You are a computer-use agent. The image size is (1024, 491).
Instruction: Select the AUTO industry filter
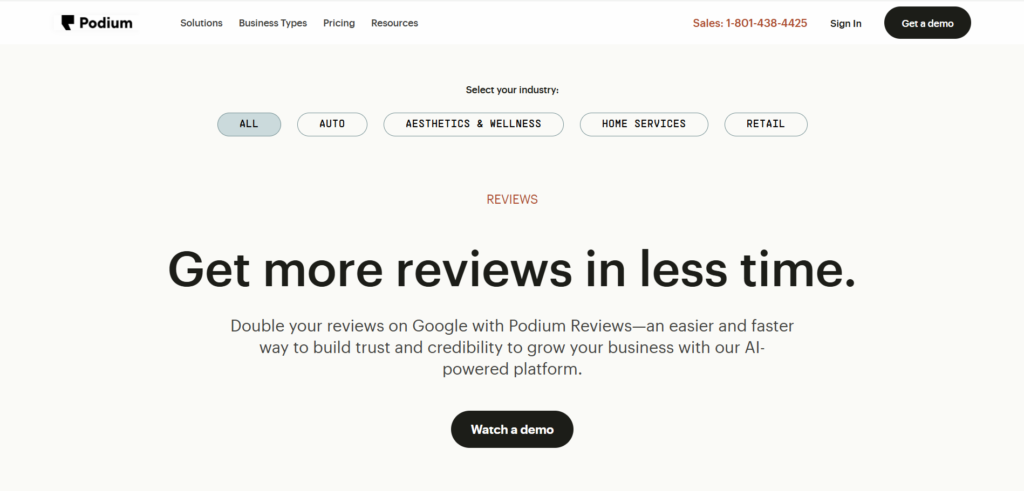click(x=332, y=124)
